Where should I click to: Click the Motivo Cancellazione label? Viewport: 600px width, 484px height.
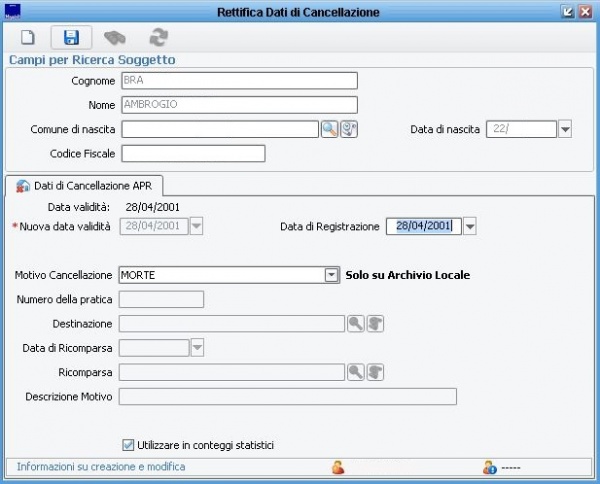coord(64,275)
